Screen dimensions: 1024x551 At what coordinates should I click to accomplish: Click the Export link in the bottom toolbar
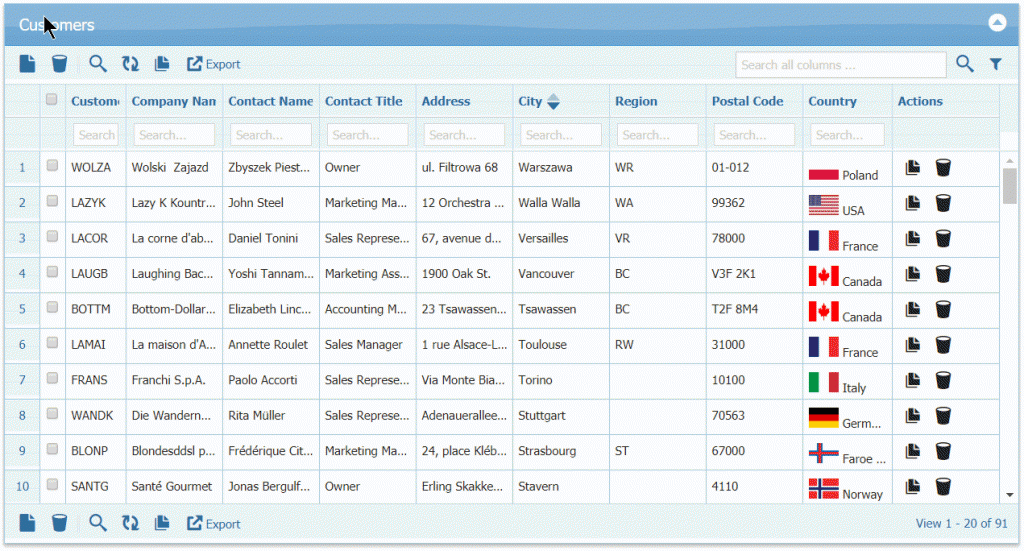tap(214, 523)
